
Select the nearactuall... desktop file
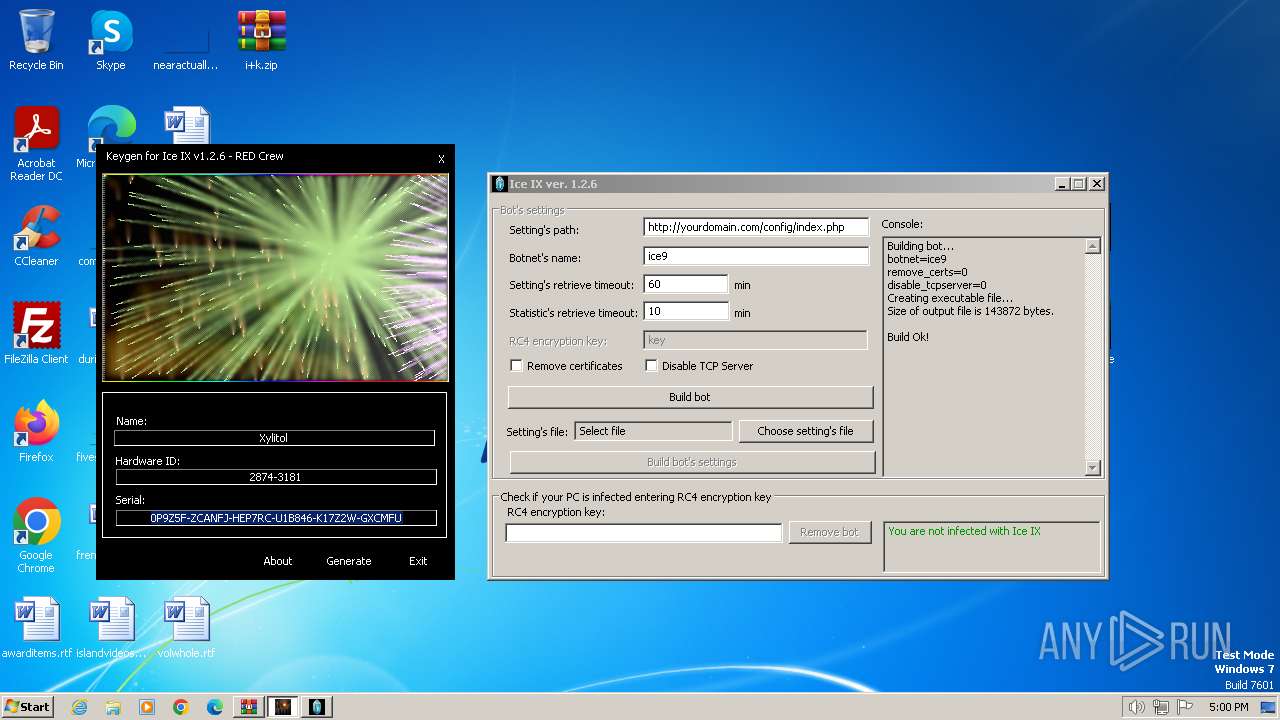click(185, 42)
